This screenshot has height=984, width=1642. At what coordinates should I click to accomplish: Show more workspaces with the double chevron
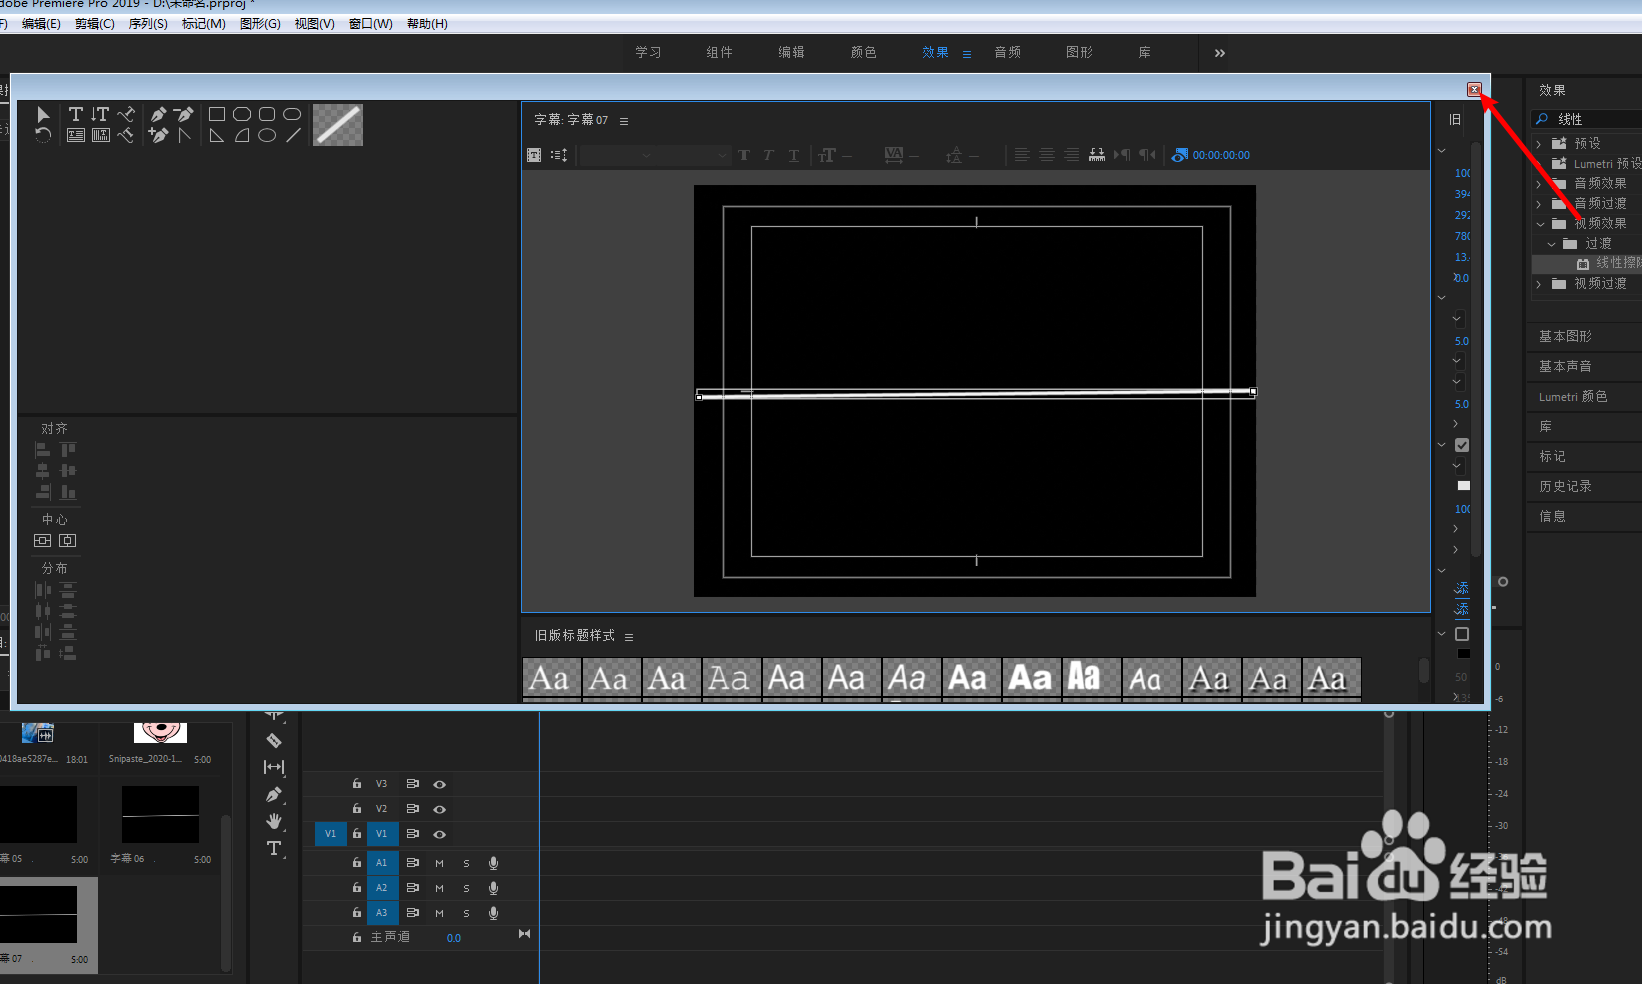click(1220, 53)
